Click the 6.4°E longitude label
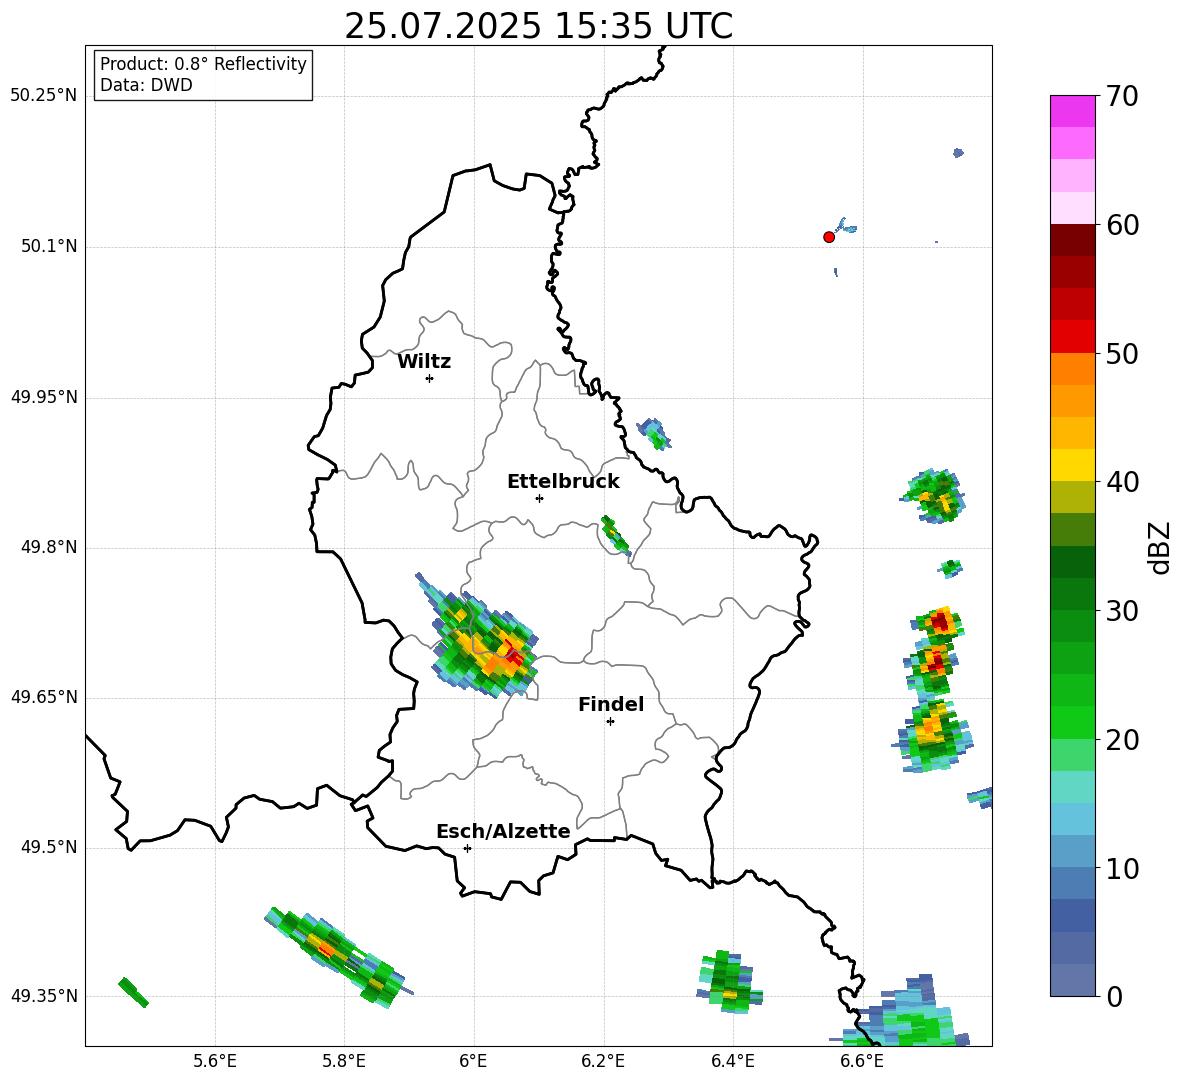This screenshot has height=1081, width=1184. coord(732,1061)
